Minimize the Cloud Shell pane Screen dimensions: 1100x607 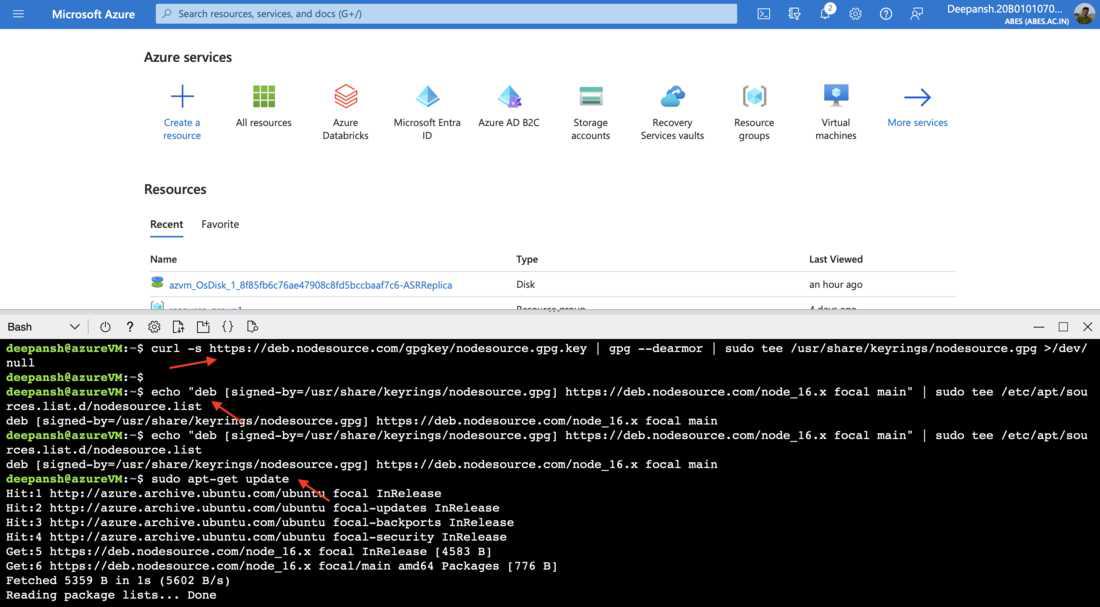click(x=1039, y=327)
